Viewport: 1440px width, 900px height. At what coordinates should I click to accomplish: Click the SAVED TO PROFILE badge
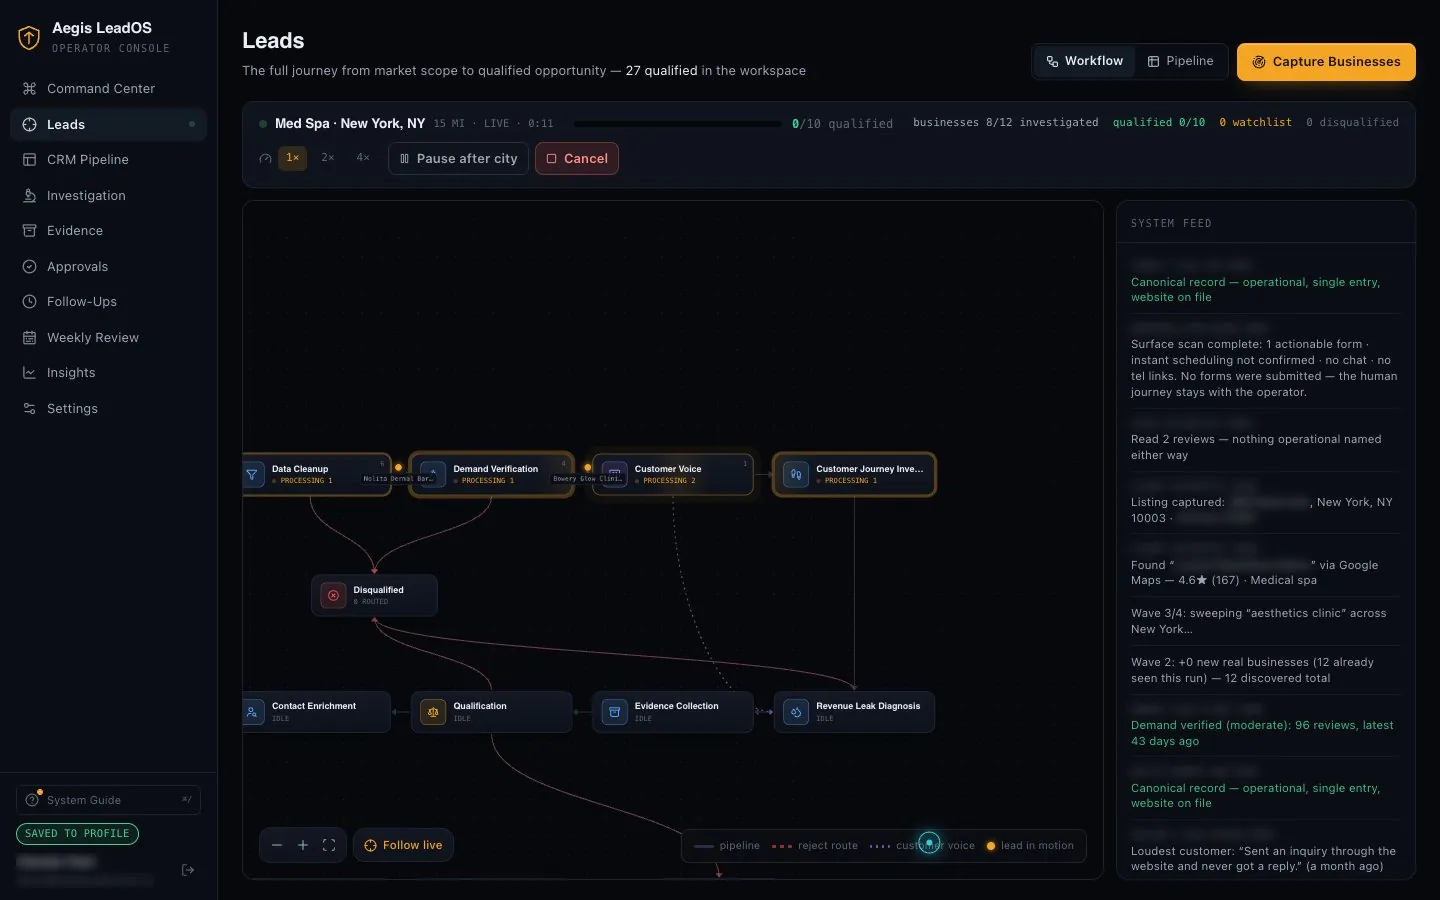click(x=77, y=834)
